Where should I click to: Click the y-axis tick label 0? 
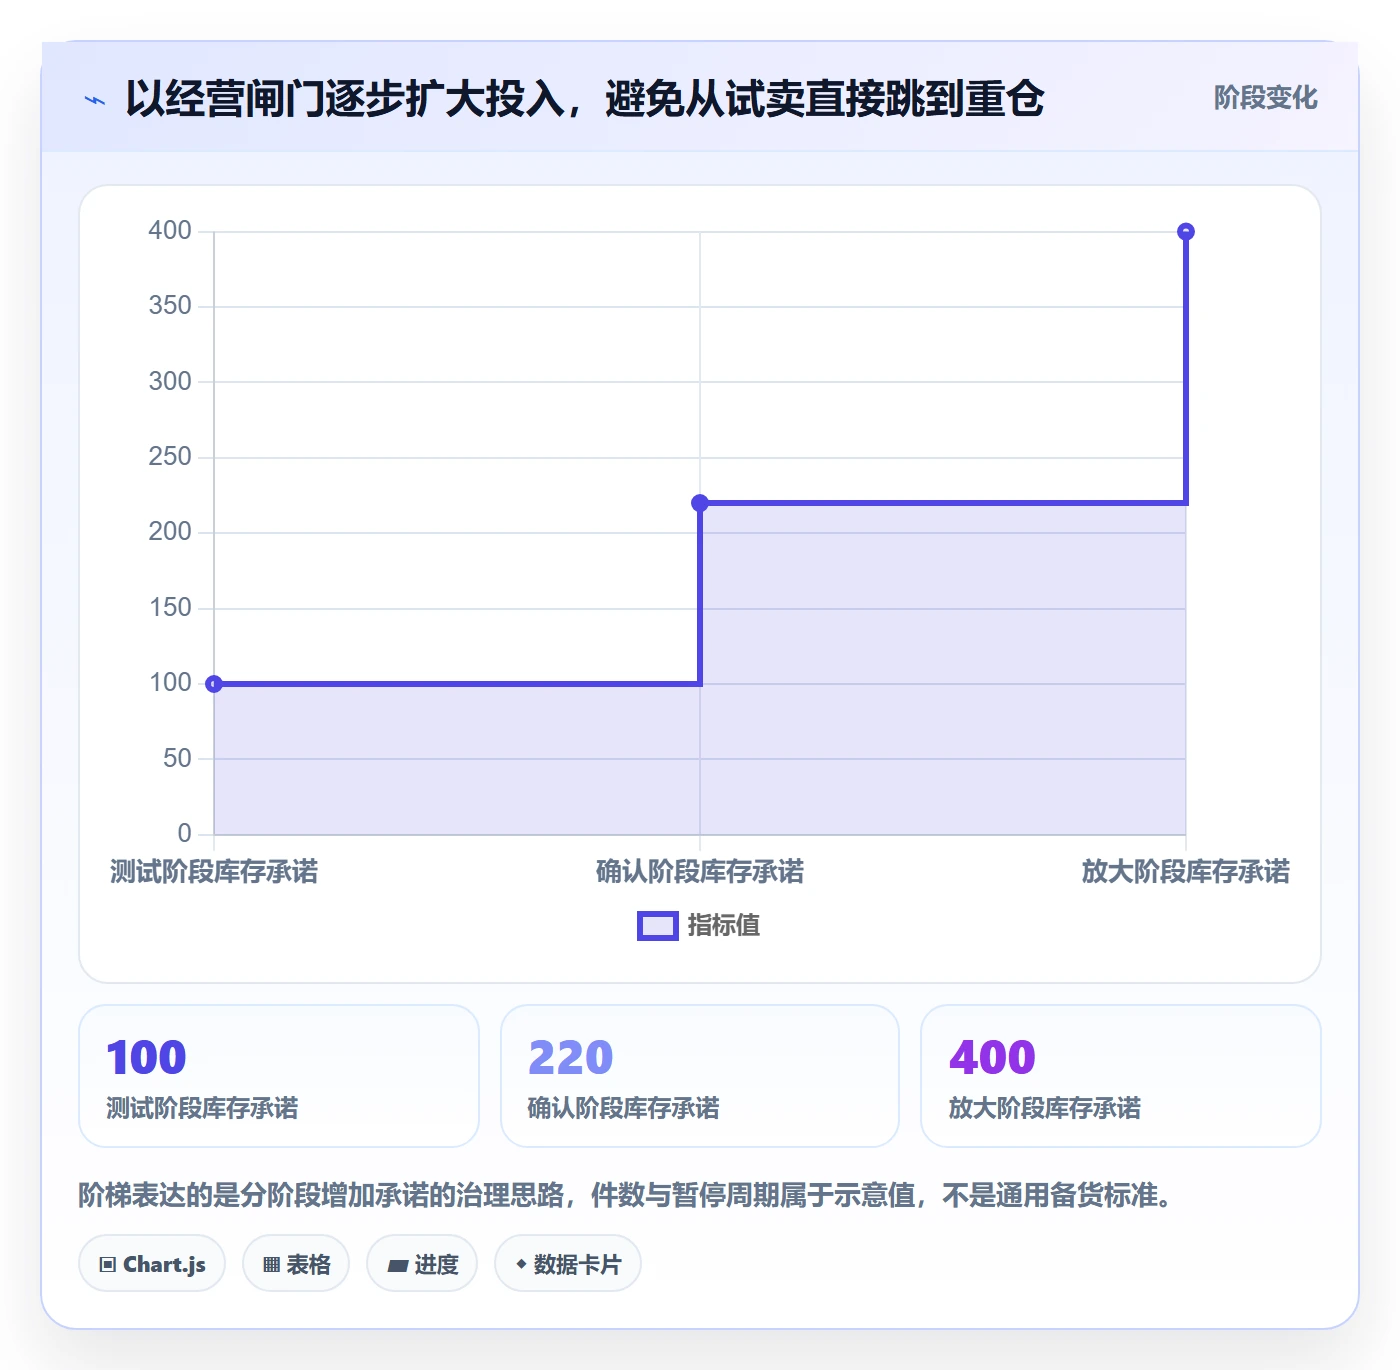[184, 834]
